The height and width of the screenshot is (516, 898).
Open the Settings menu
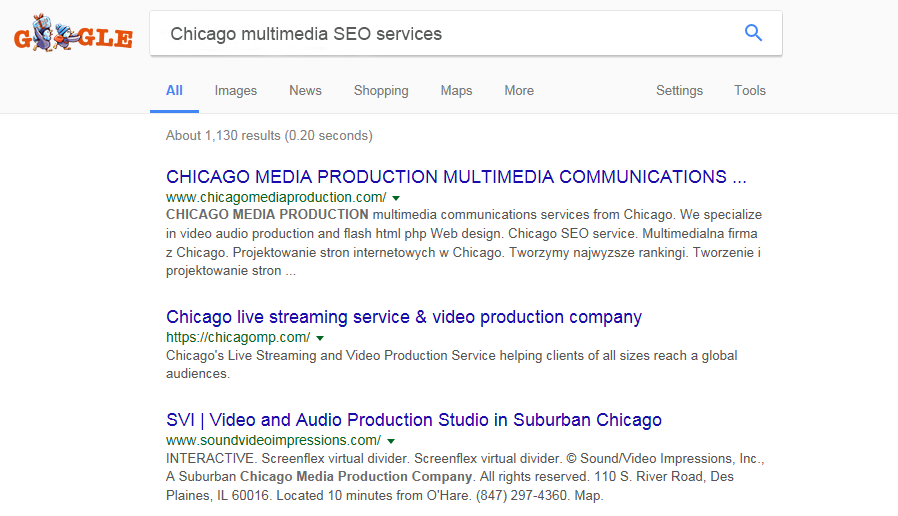(x=679, y=91)
